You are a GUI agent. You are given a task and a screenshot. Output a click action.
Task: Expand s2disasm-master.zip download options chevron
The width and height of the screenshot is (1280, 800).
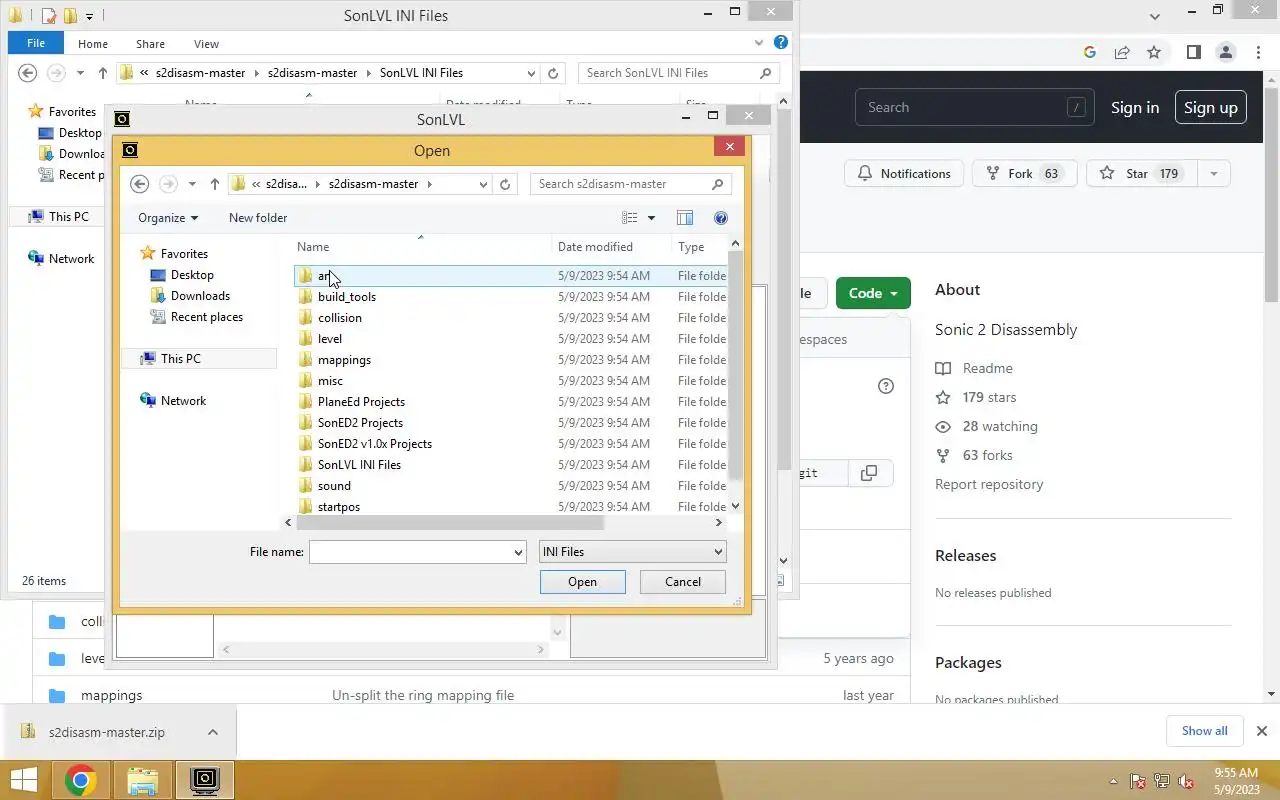pos(213,732)
